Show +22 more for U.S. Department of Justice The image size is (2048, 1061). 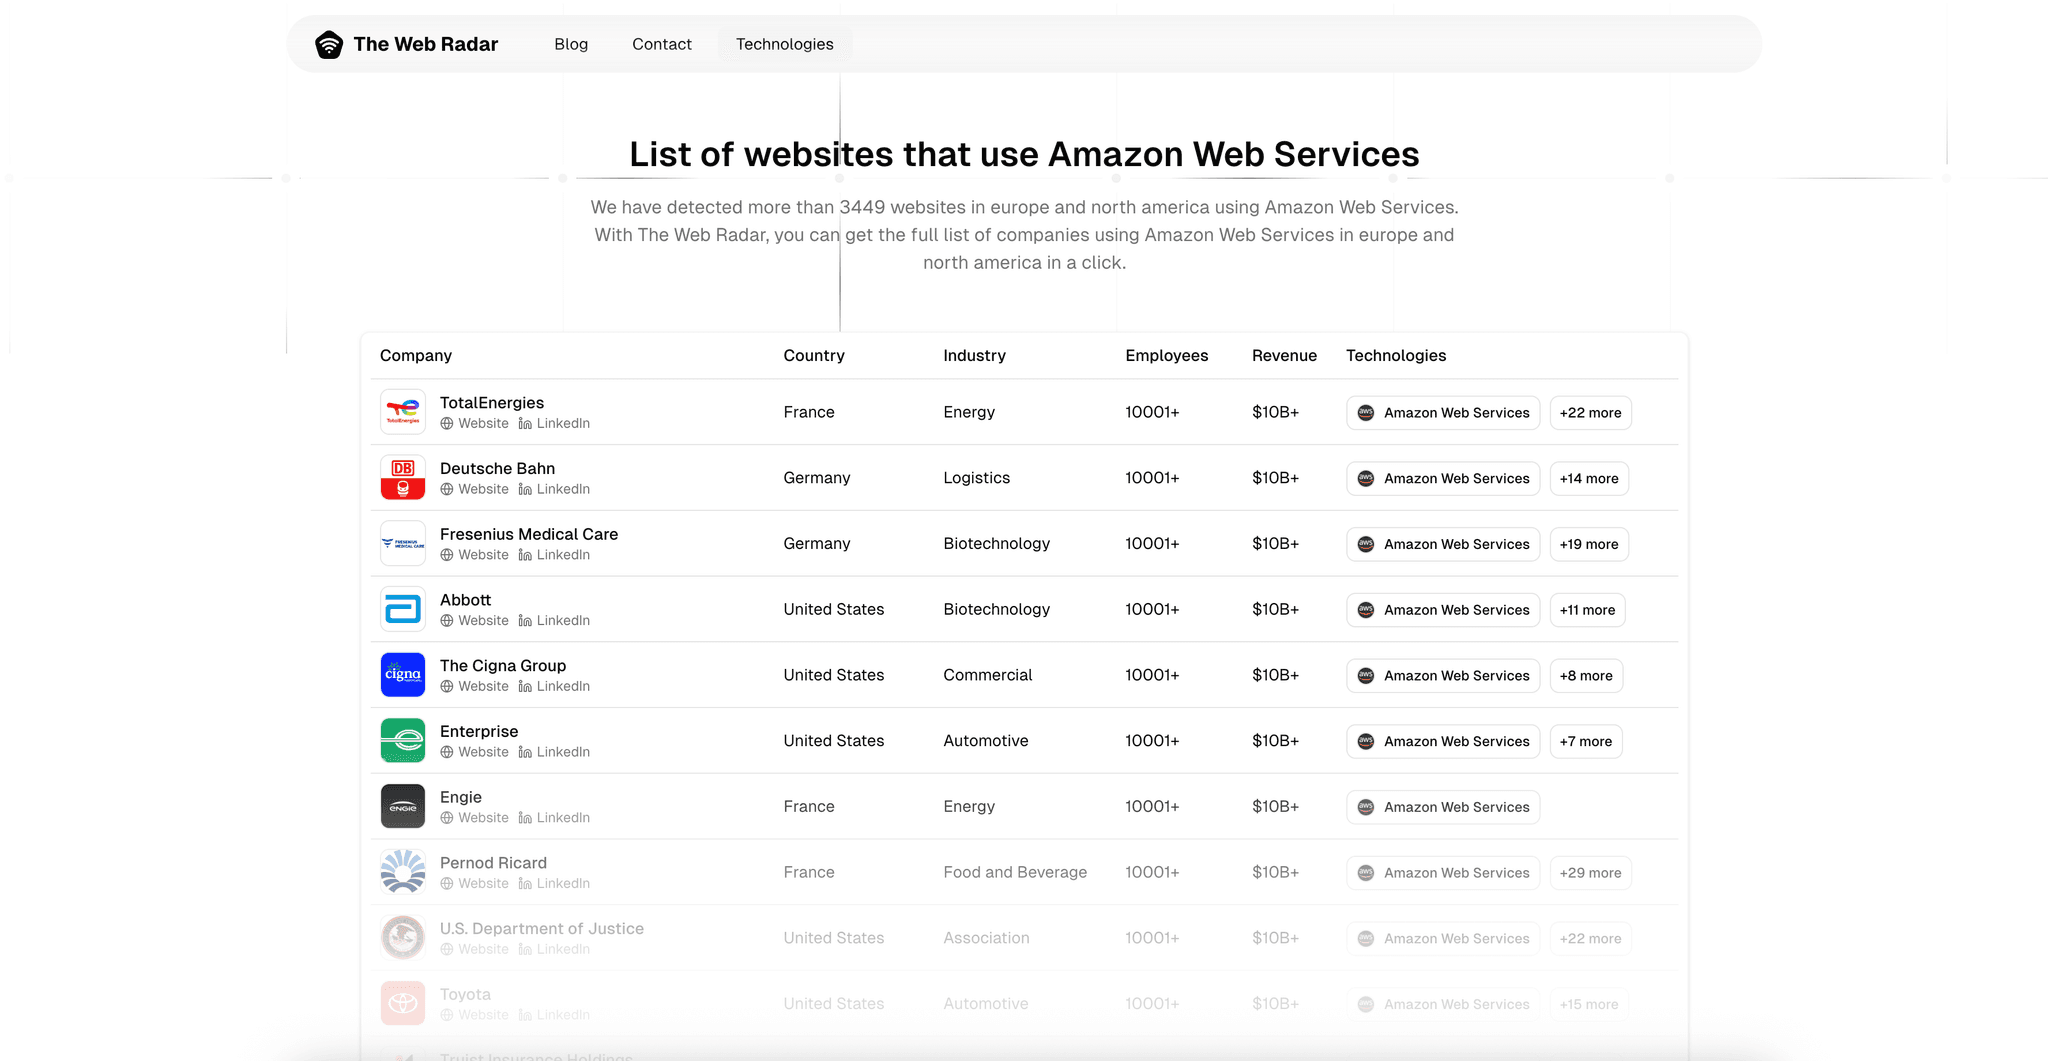(x=1590, y=939)
